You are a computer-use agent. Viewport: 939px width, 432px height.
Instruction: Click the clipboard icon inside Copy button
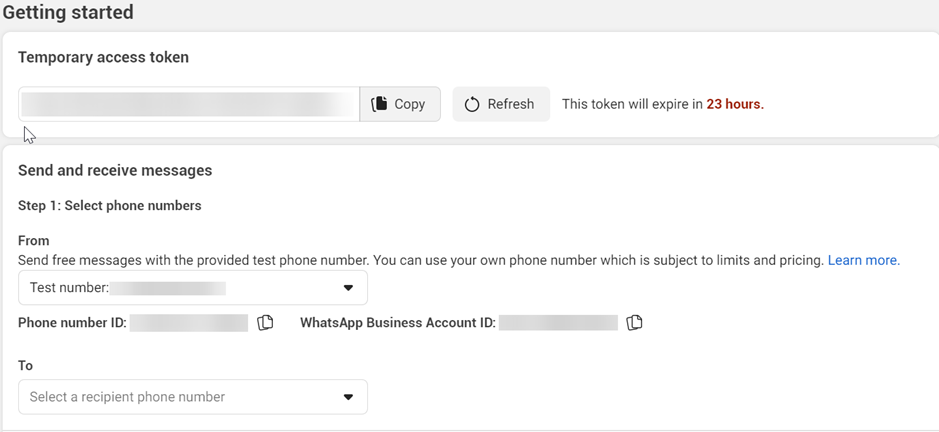(379, 104)
